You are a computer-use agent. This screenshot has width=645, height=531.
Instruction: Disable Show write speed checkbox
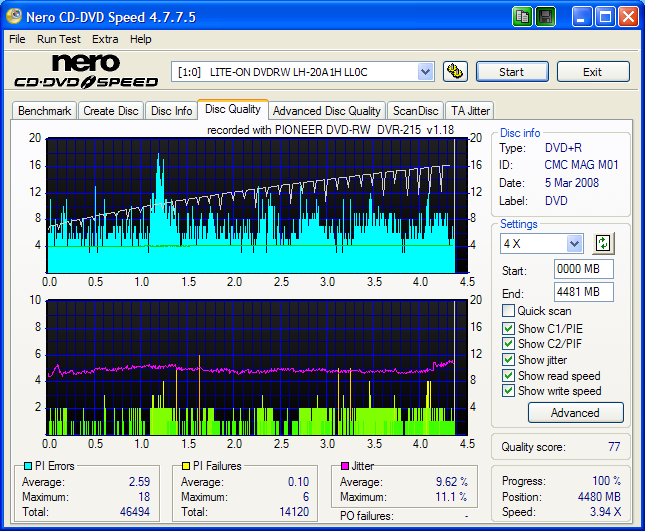509,392
